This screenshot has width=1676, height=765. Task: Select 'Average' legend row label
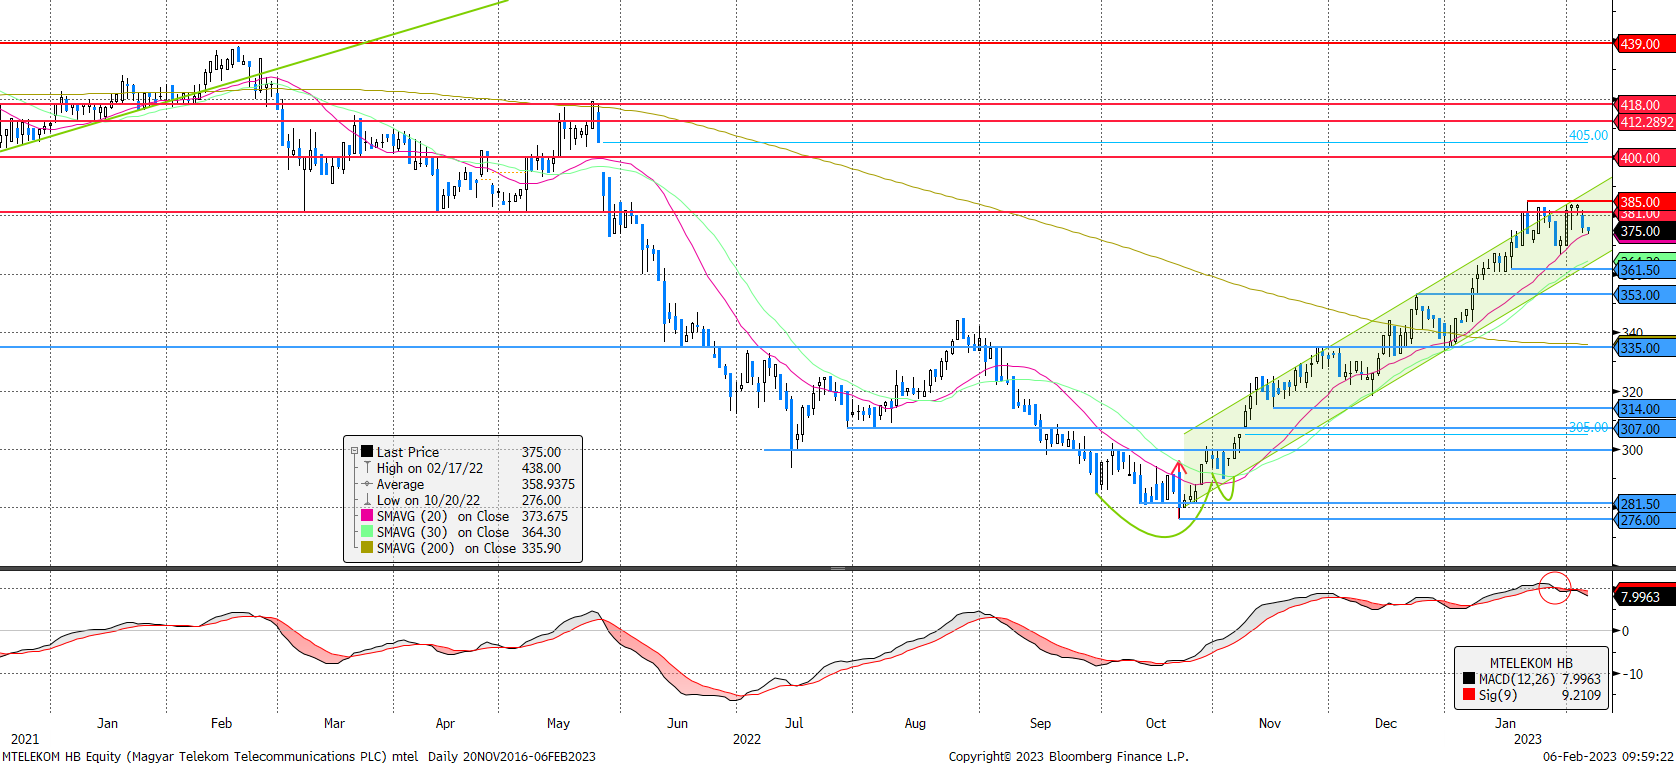[x=400, y=484]
